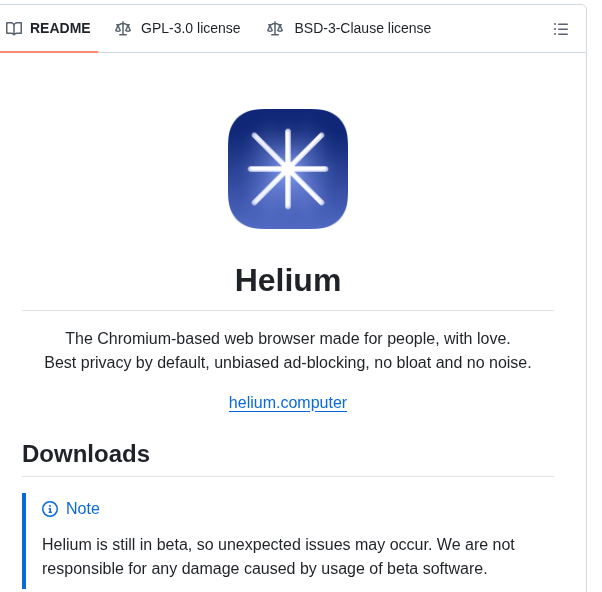Click the blue Note label
Screen dimensions: 602x592
[x=83, y=509]
